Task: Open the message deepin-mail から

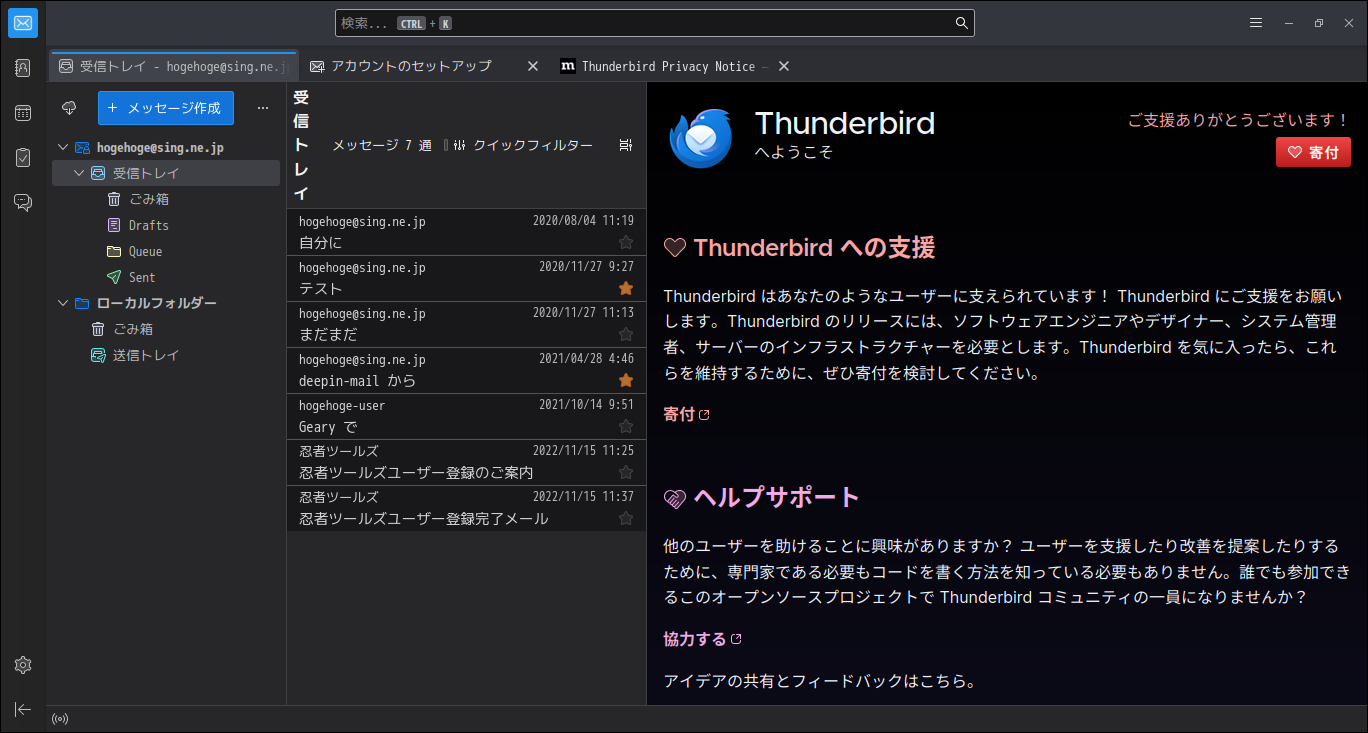Action: coord(466,370)
